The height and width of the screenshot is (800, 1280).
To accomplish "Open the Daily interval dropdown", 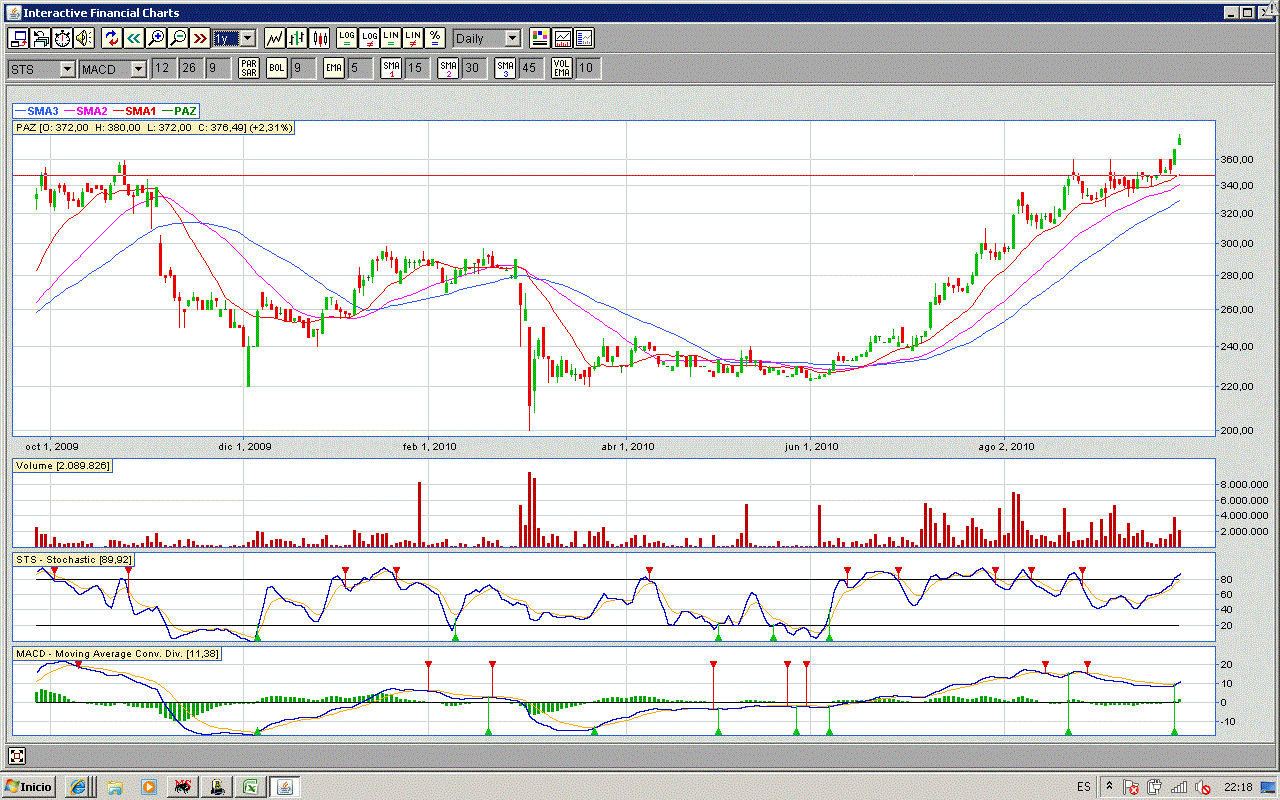I will (x=512, y=38).
